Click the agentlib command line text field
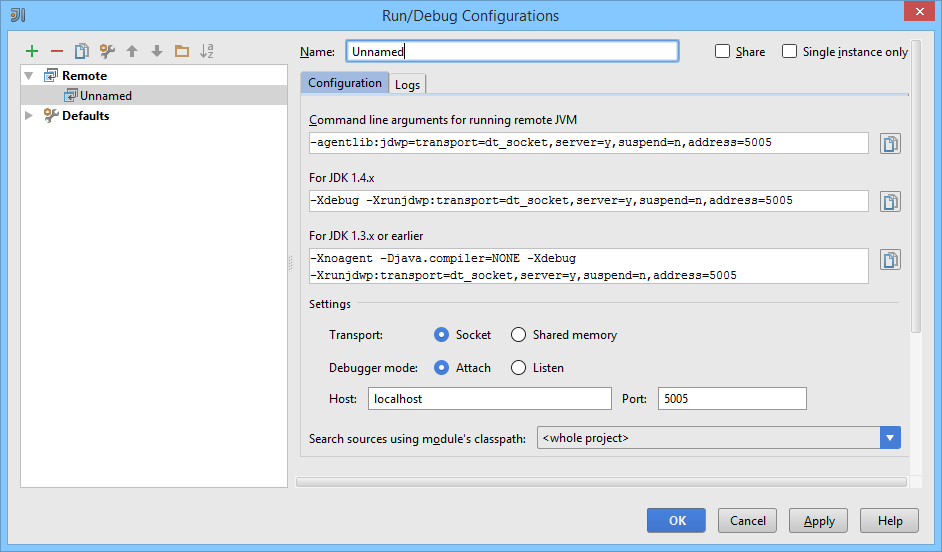 tap(589, 143)
